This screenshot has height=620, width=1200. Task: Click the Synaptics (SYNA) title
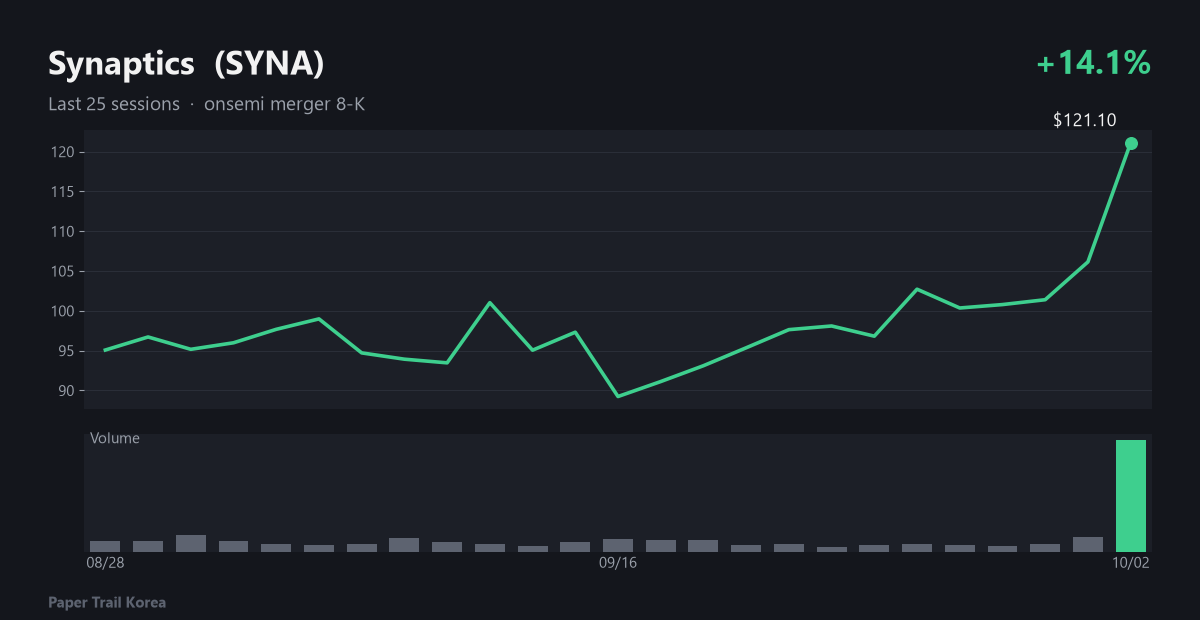186,64
